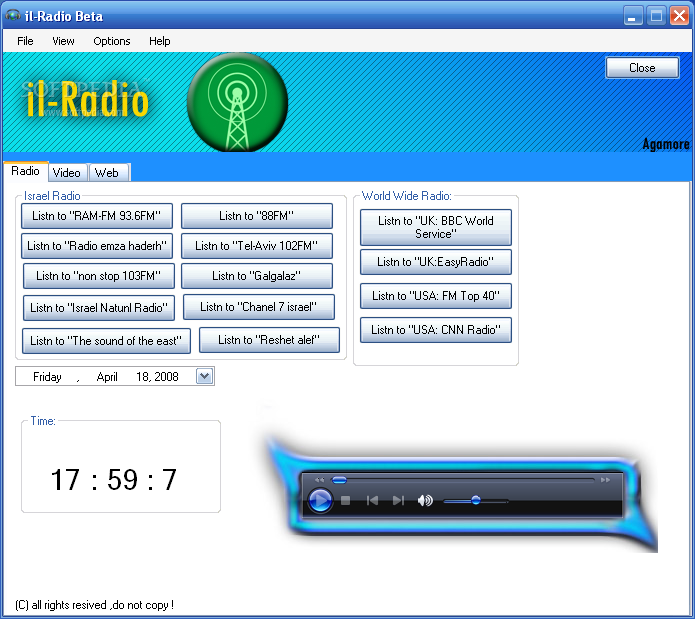Click the play button in media player
Viewport: 695px width, 619px height.
click(320, 501)
